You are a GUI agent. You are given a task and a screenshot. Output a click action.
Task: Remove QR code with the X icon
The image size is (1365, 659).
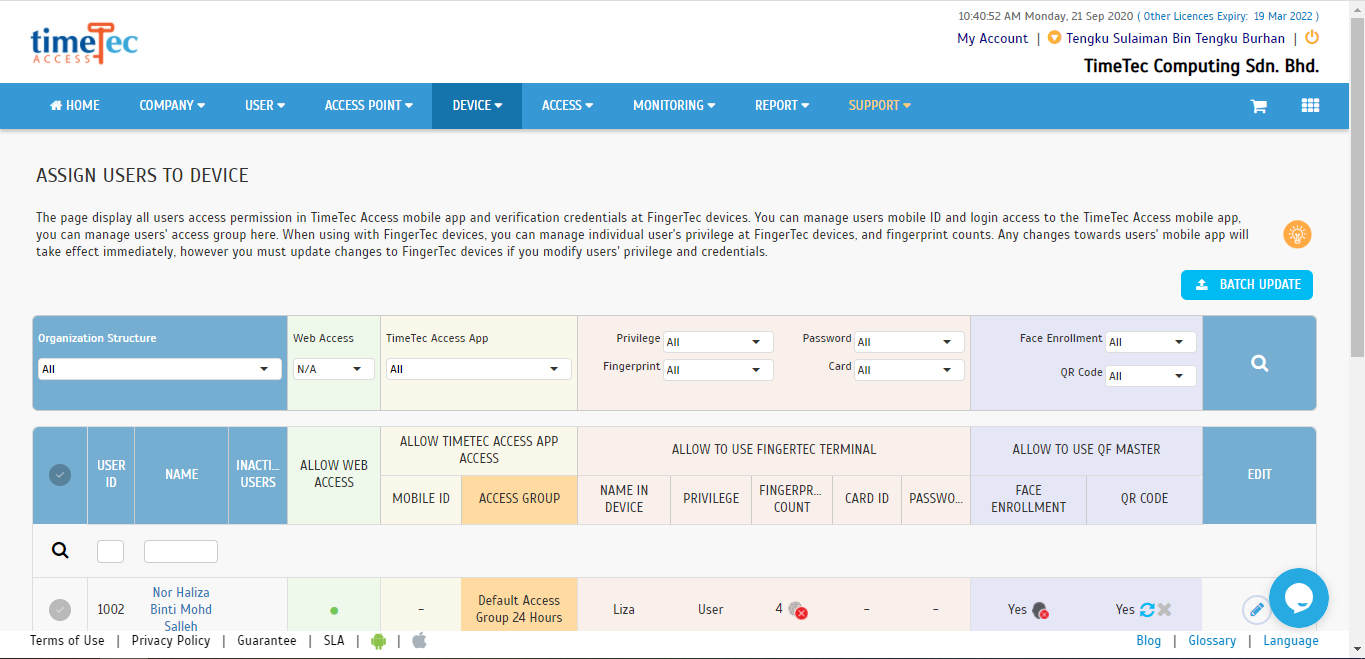(1164, 609)
